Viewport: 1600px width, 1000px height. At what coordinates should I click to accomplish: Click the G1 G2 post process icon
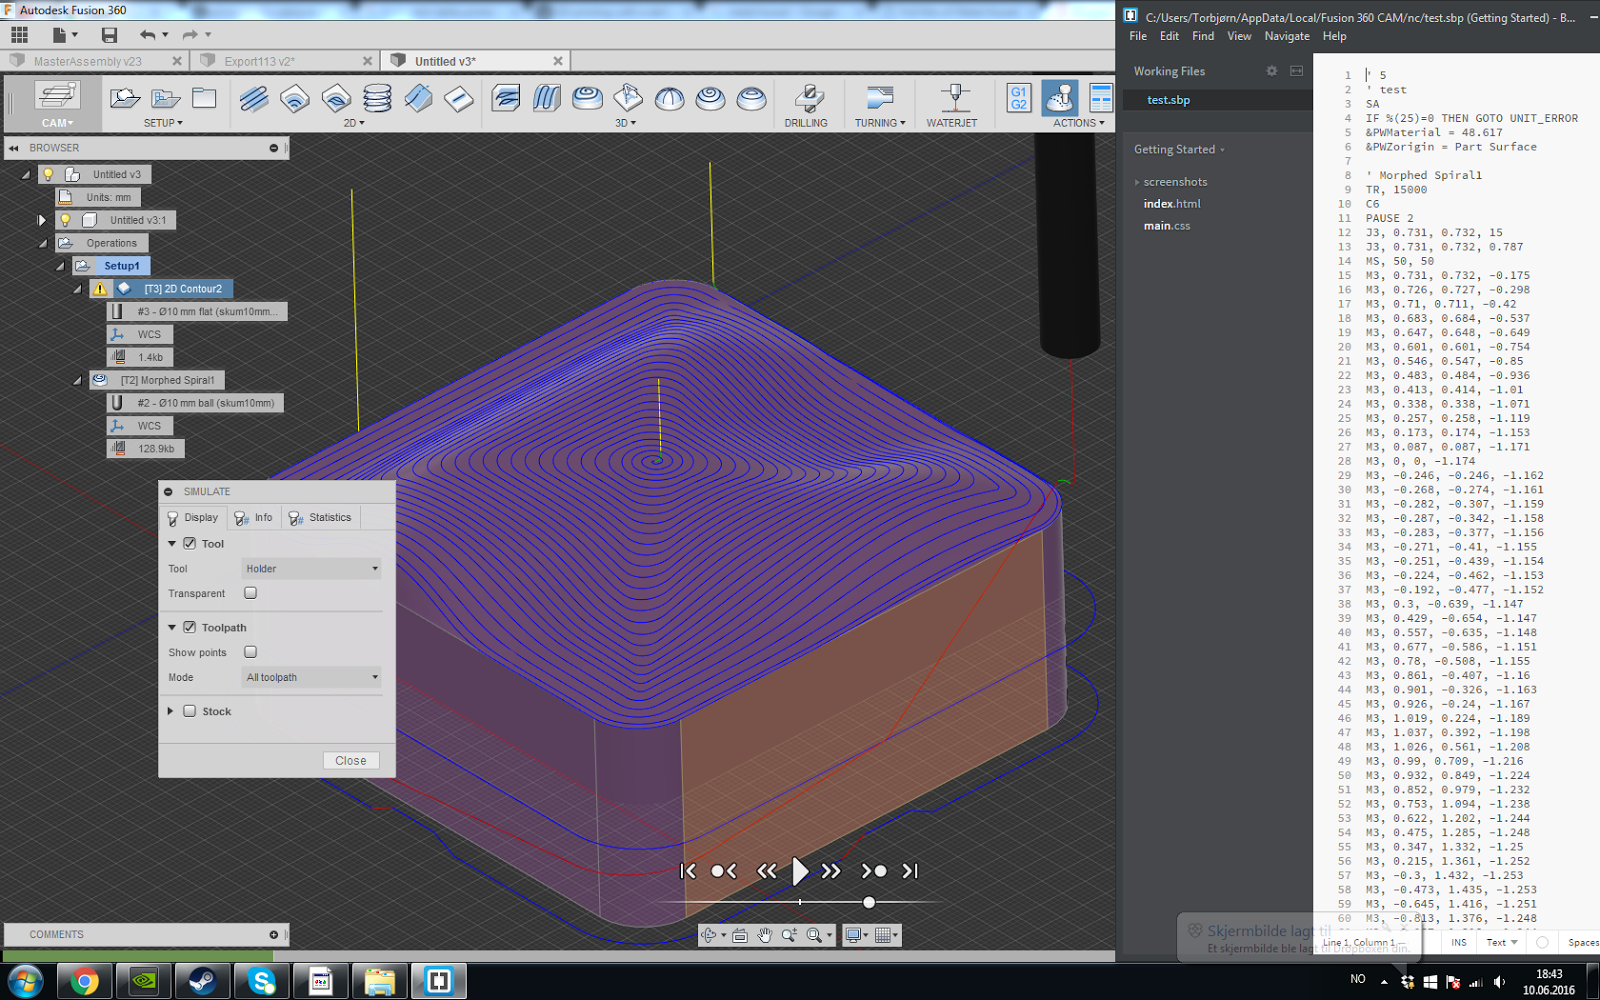click(x=1018, y=98)
